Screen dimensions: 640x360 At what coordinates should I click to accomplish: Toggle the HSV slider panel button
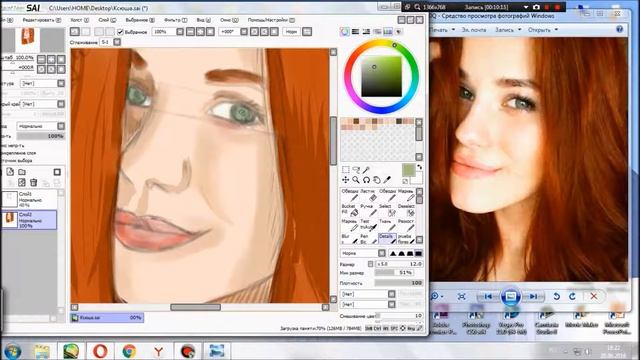pyautogui.click(x=366, y=31)
